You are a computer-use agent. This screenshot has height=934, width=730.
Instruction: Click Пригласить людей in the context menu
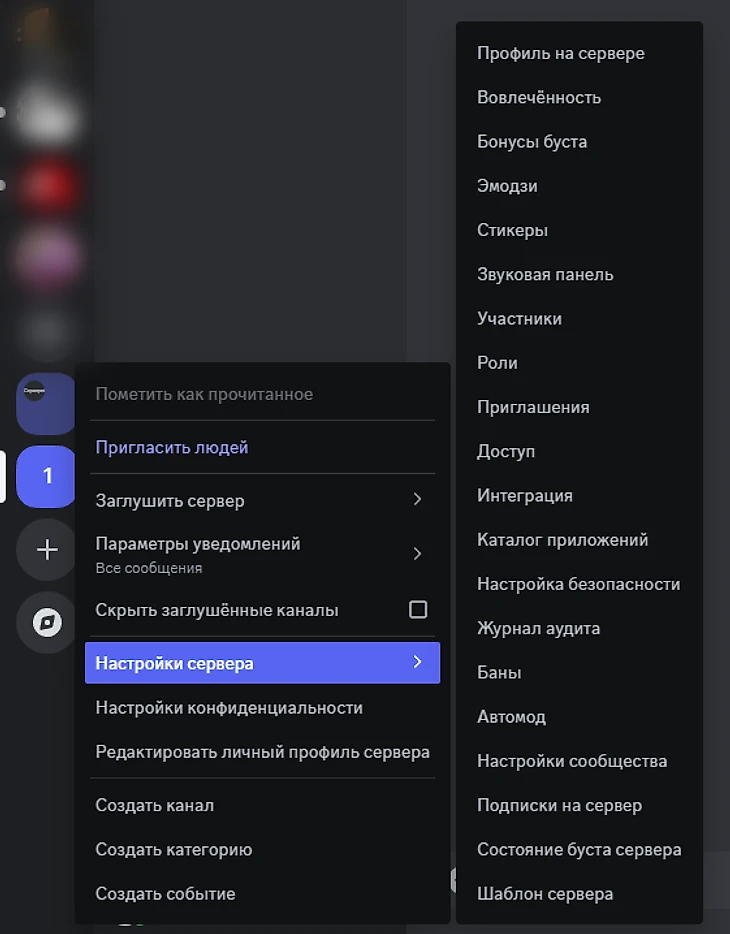[172, 447]
